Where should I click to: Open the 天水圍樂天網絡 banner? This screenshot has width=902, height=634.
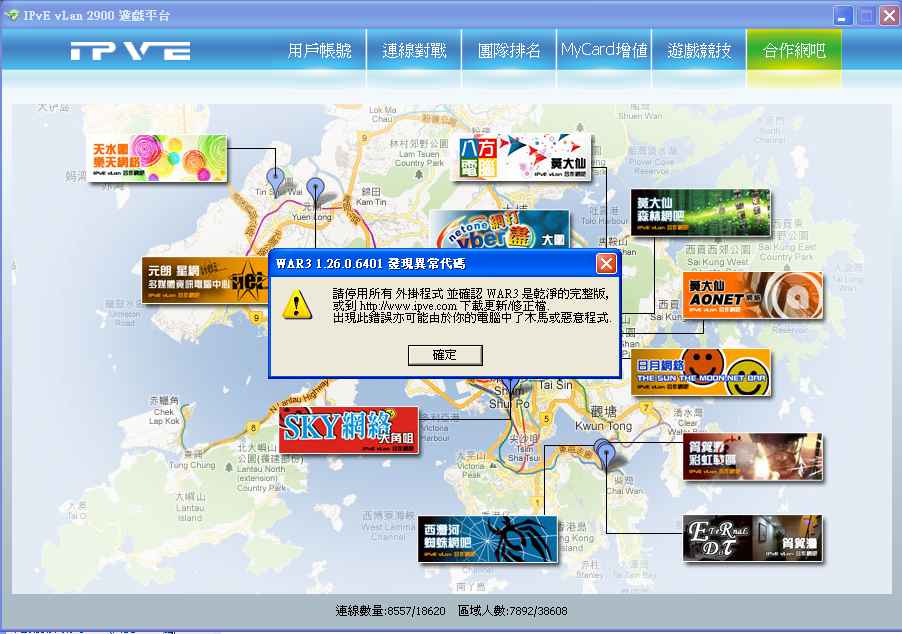(x=156, y=158)
